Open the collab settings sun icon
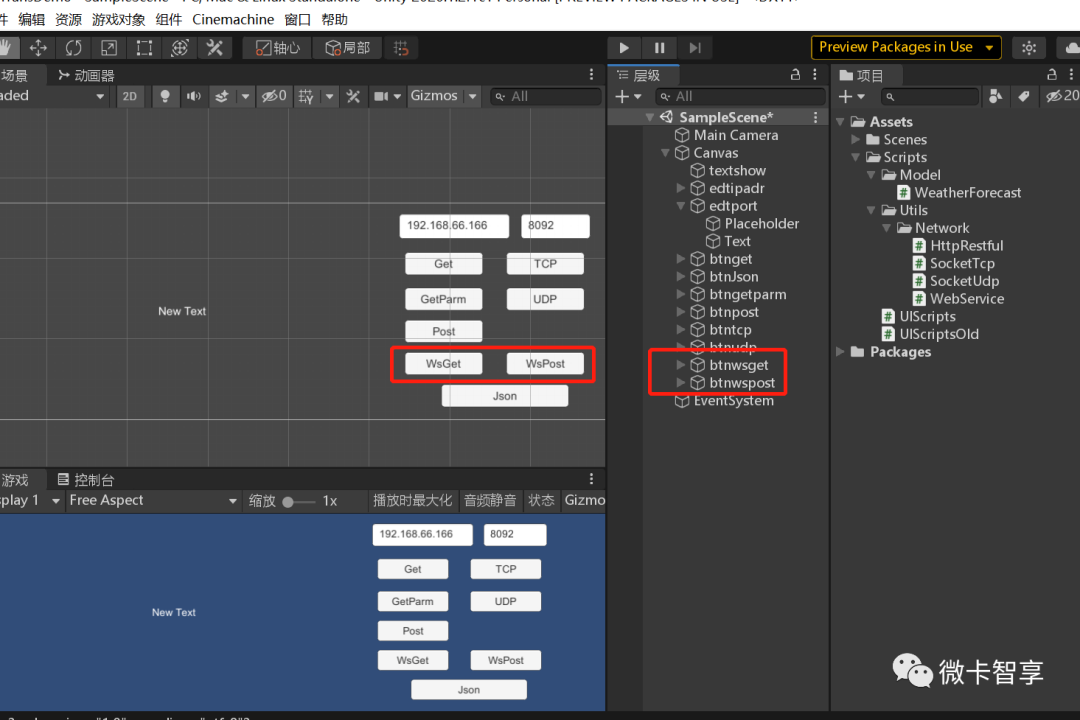Image resolution: width=1080 pixels, height=720 pixels. point(1029,48)
